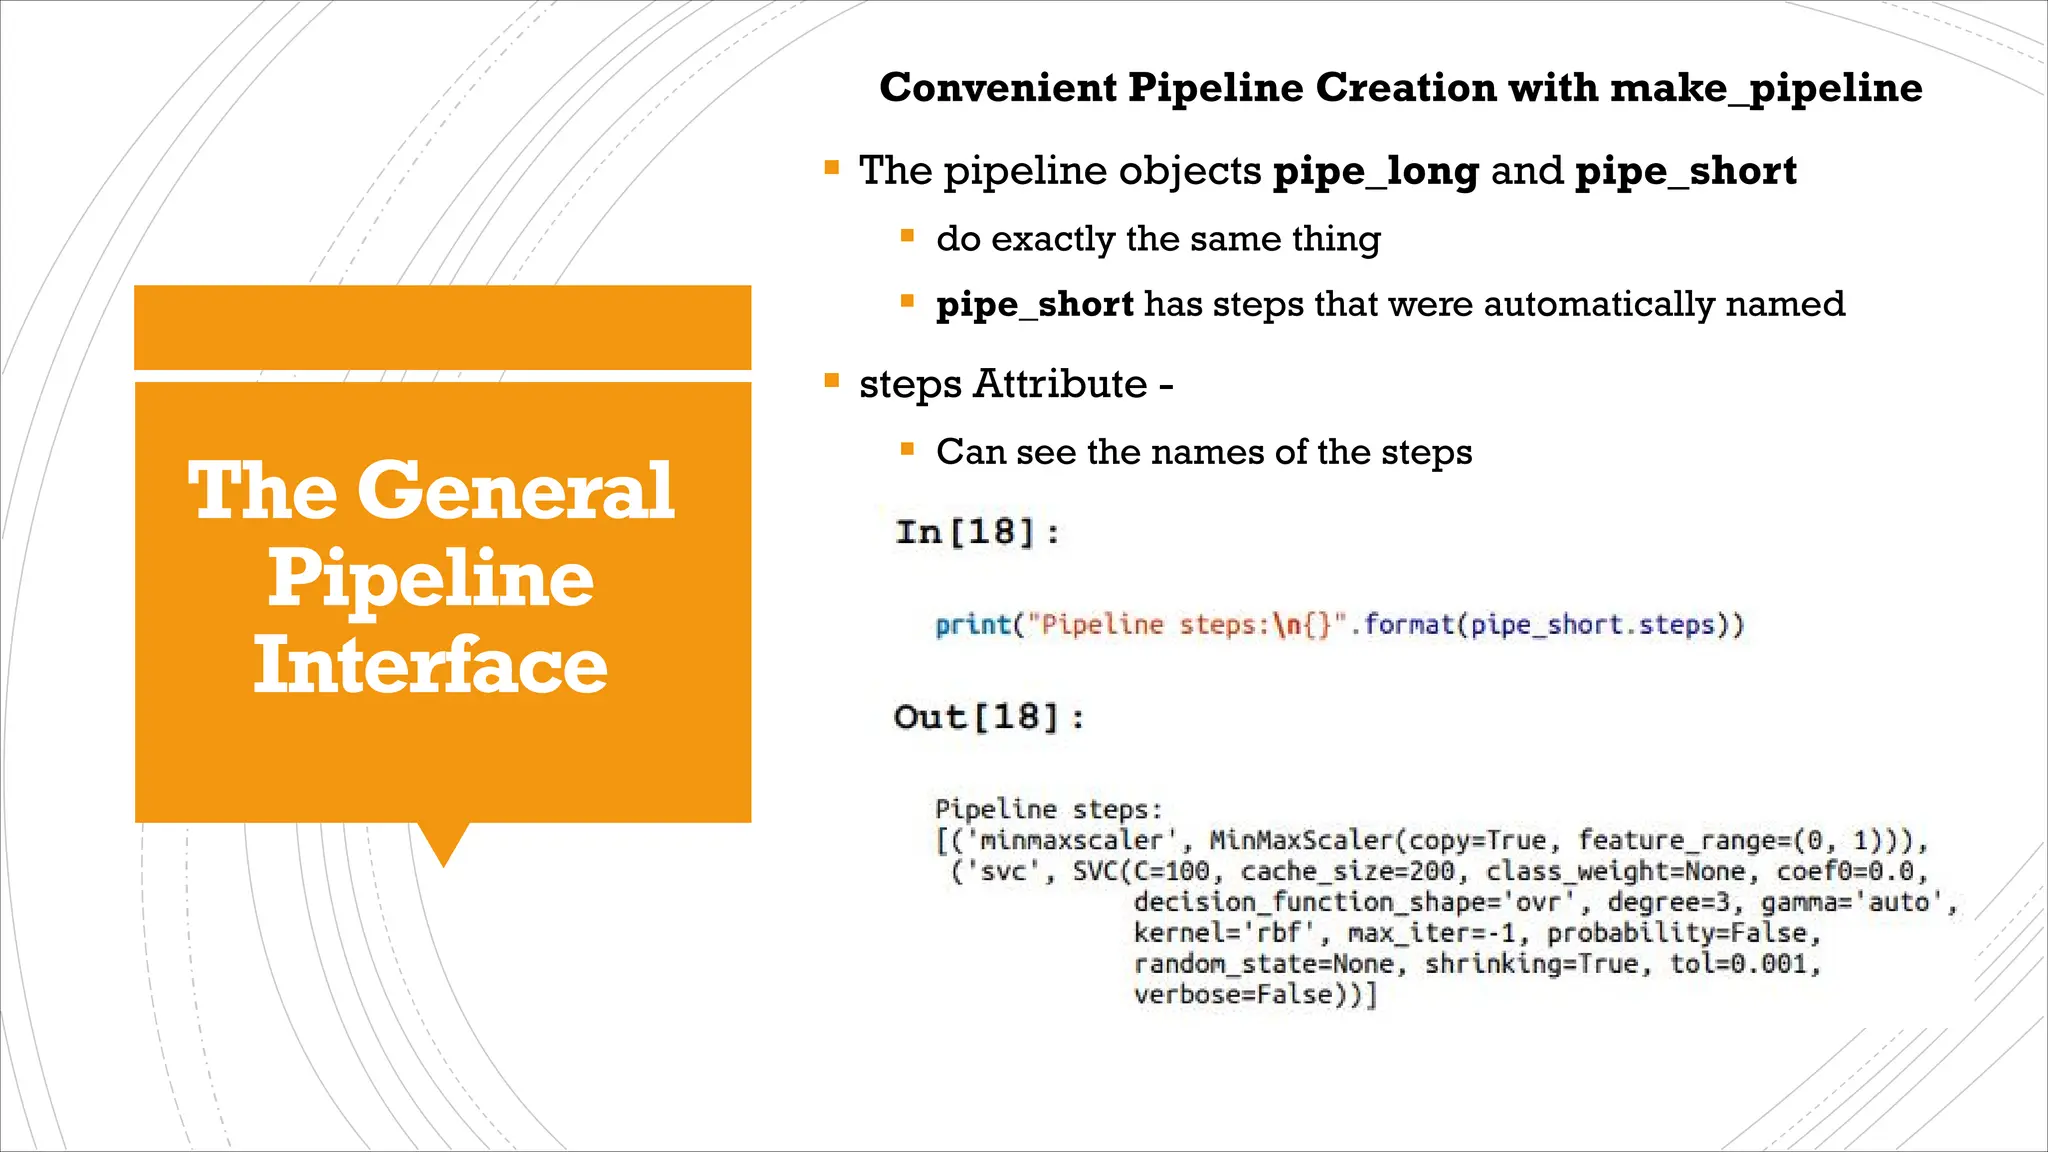This screenshot has width=2048, height=1152.
Task: Click 'Can see the names of the steps'
Action: [1204, 452]
